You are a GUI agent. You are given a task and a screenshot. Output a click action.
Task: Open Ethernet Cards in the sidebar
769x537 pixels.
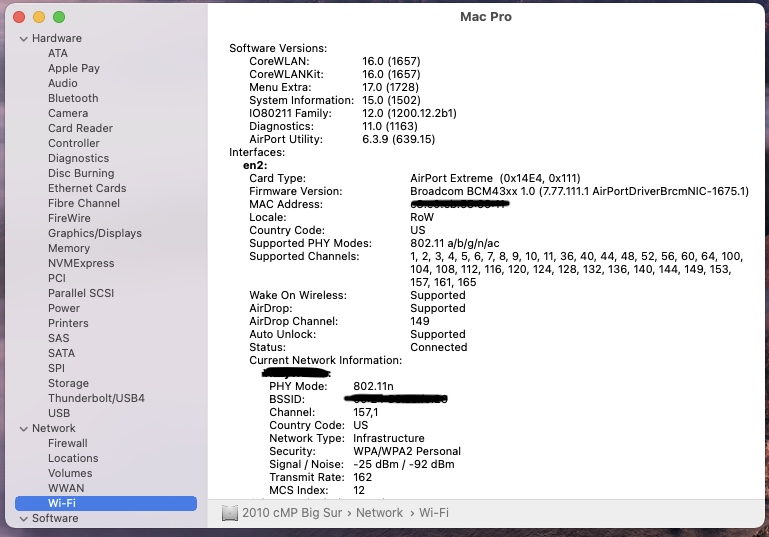coord(87,188)
